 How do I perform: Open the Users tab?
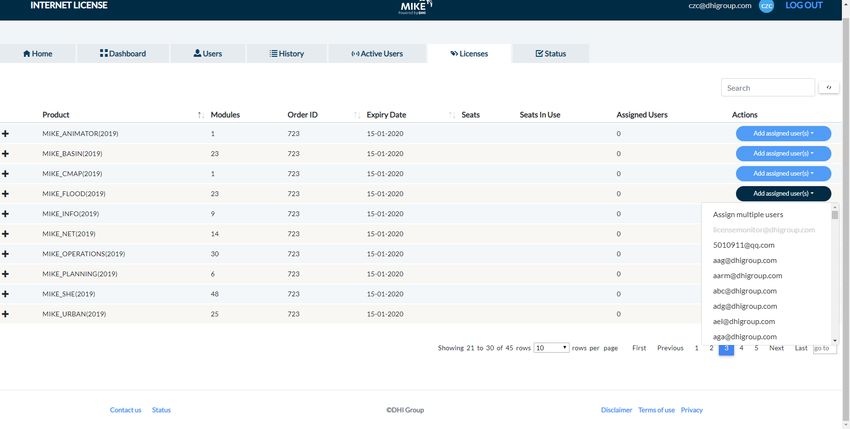point(208,54)
